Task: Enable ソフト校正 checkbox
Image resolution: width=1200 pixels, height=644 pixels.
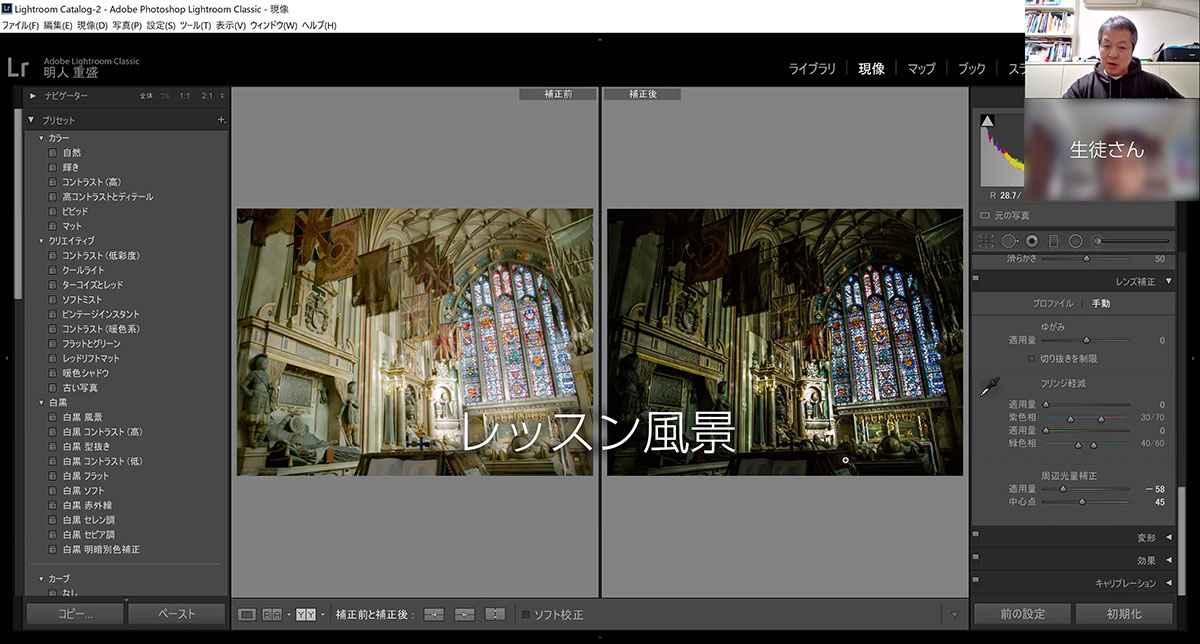Action: (526, 614)
